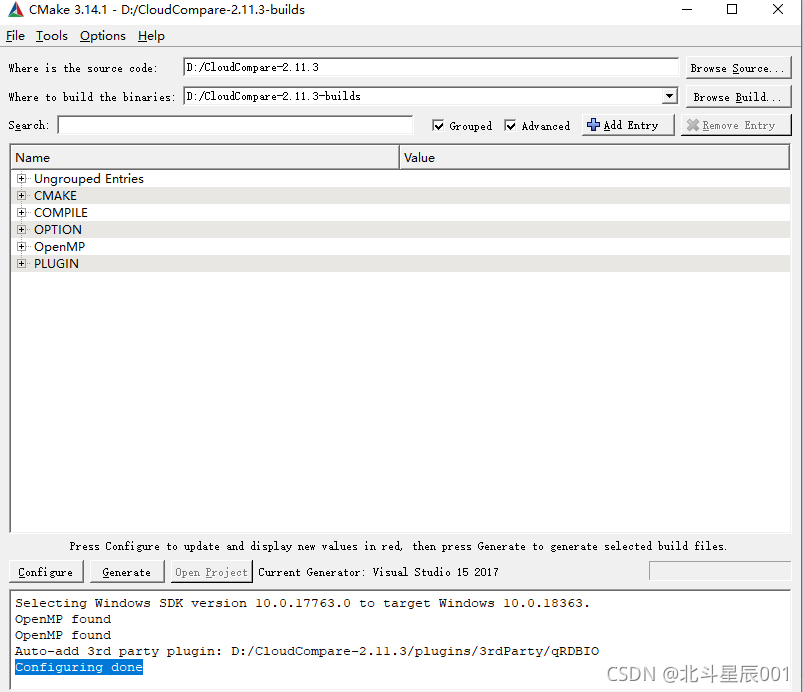803x692 pixels.
Task: Focus the Search input field
Action: (x=235, y=125)
